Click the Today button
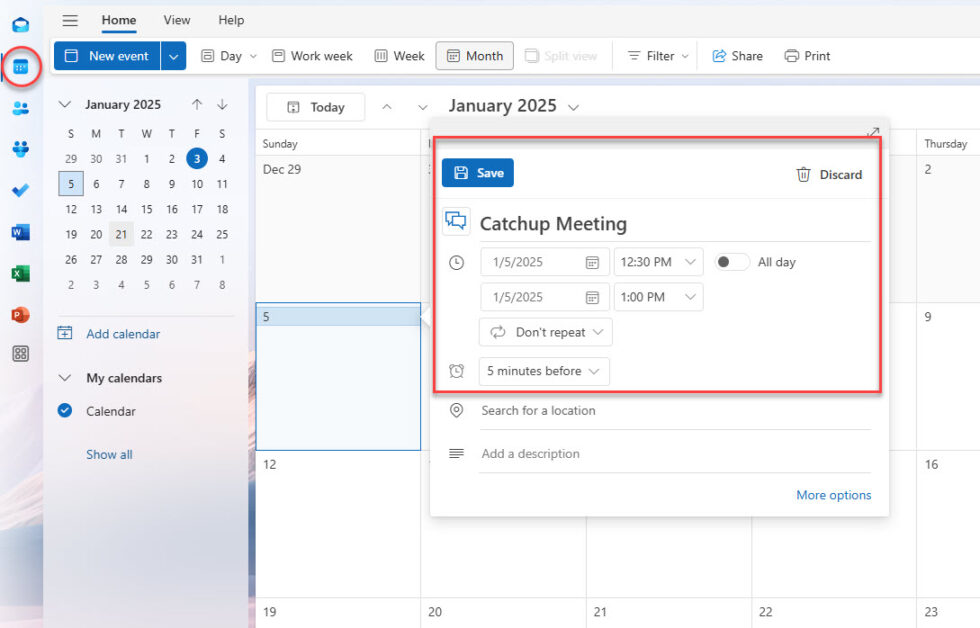This screenshot has height=628, width=980. pyautogui.click(x=316, y=107)
